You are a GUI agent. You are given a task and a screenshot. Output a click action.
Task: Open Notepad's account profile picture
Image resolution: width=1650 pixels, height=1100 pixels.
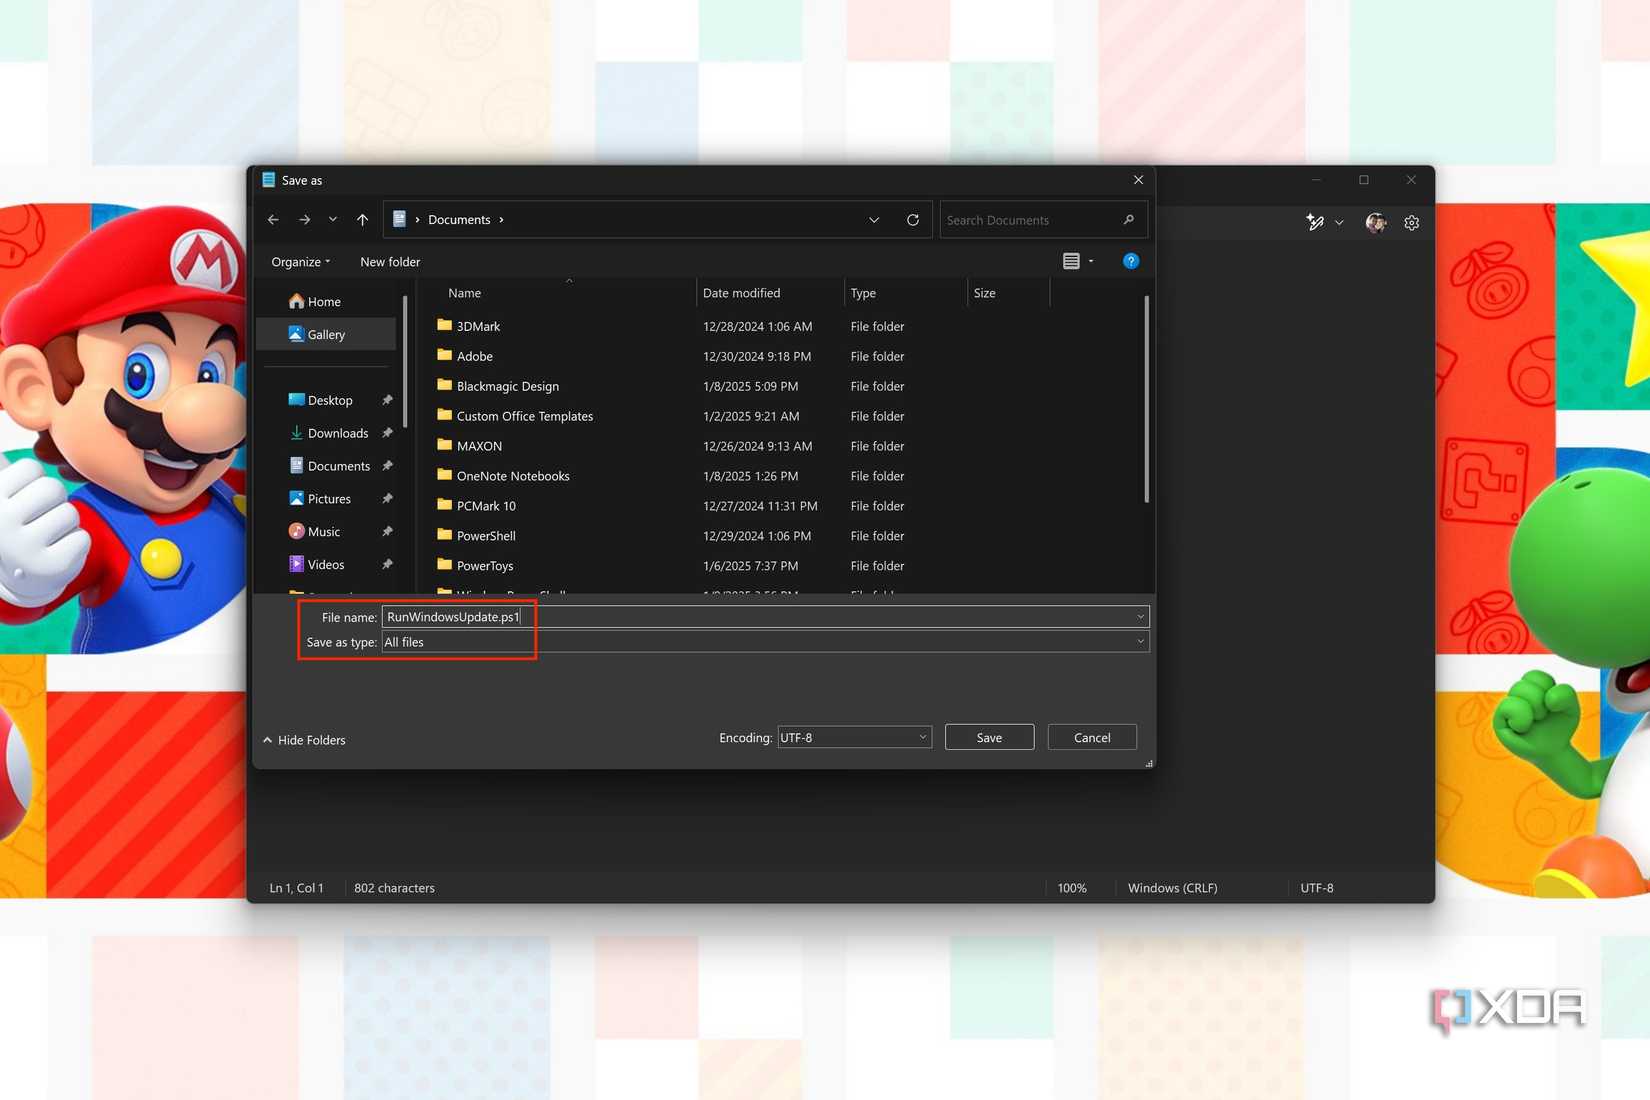[1376, 223]
